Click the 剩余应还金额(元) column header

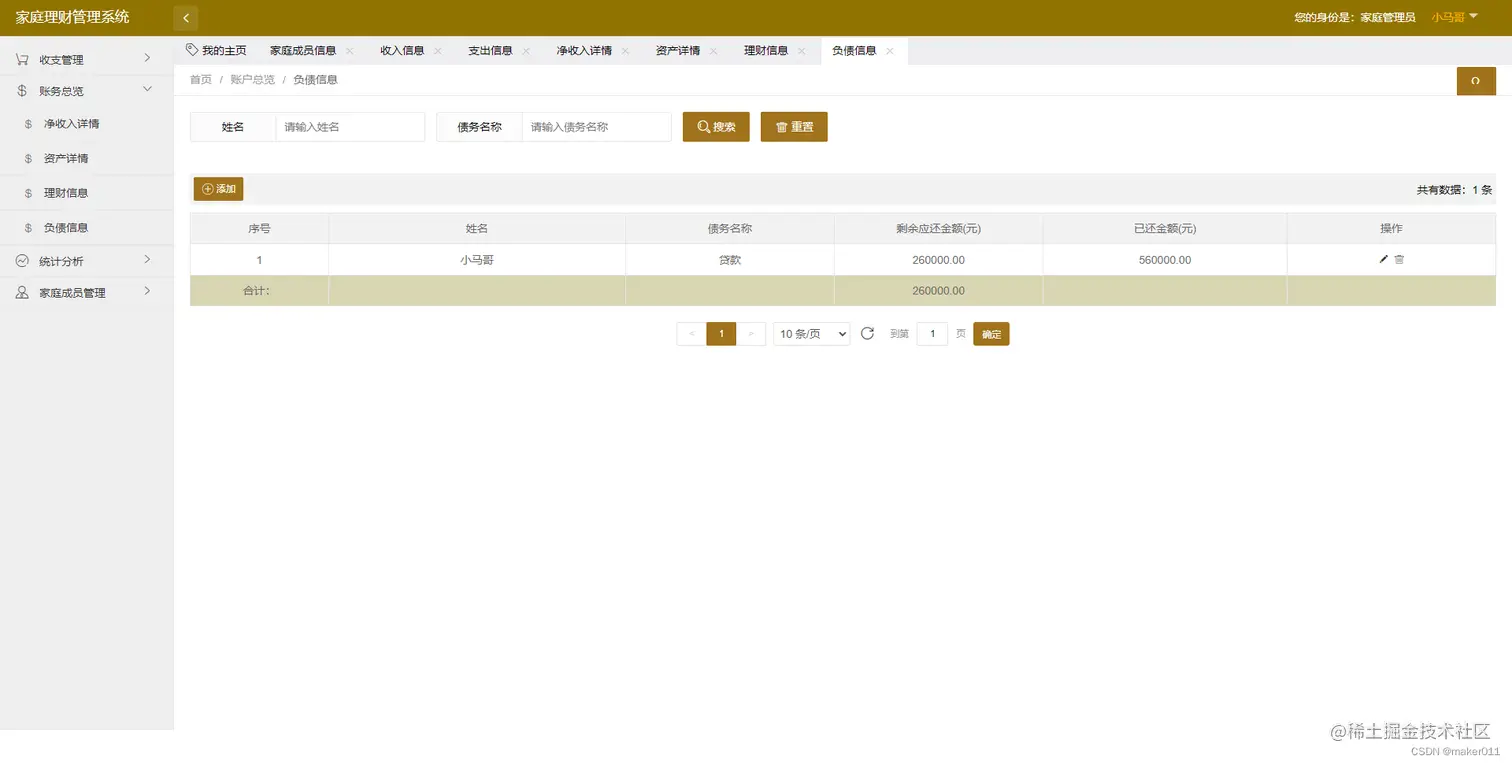tap(938, 229)
